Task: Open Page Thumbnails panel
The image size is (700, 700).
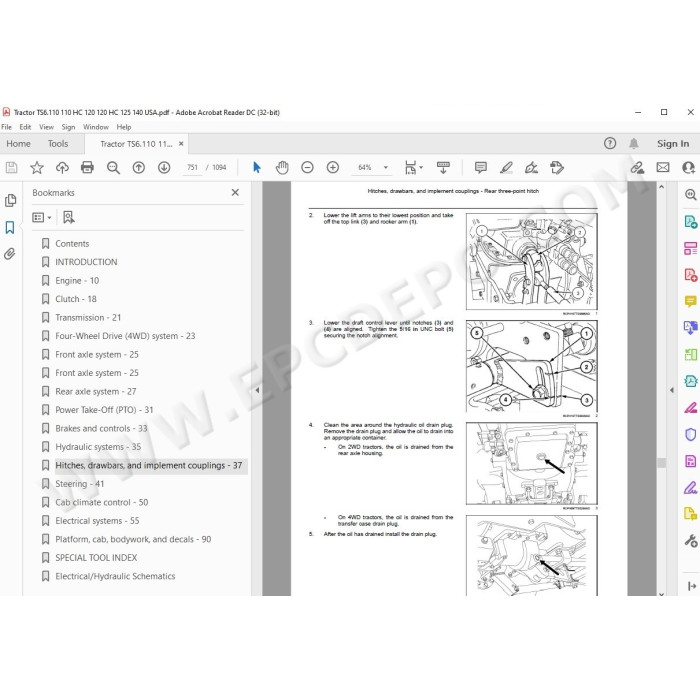Action: [10, 201]
